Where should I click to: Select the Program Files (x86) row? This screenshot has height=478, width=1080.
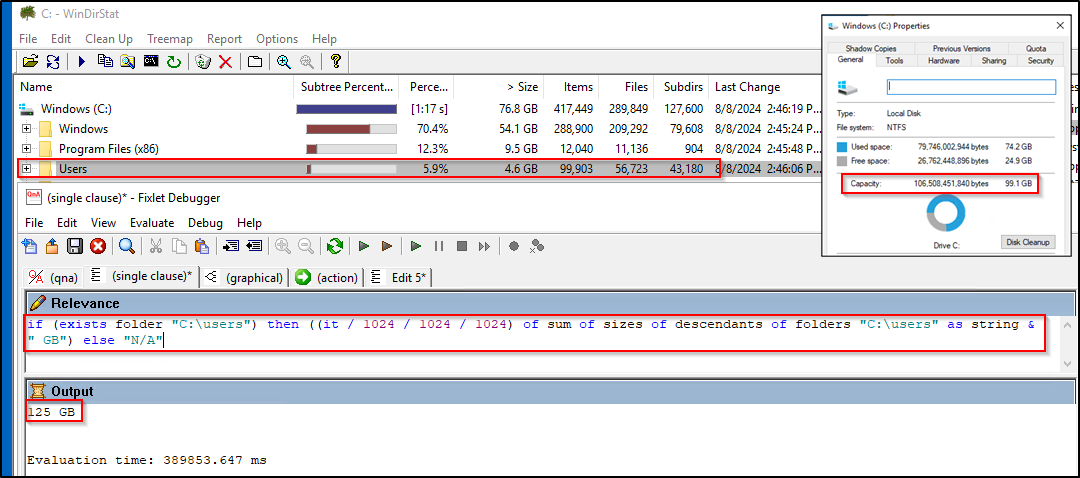tap(418, 149)
